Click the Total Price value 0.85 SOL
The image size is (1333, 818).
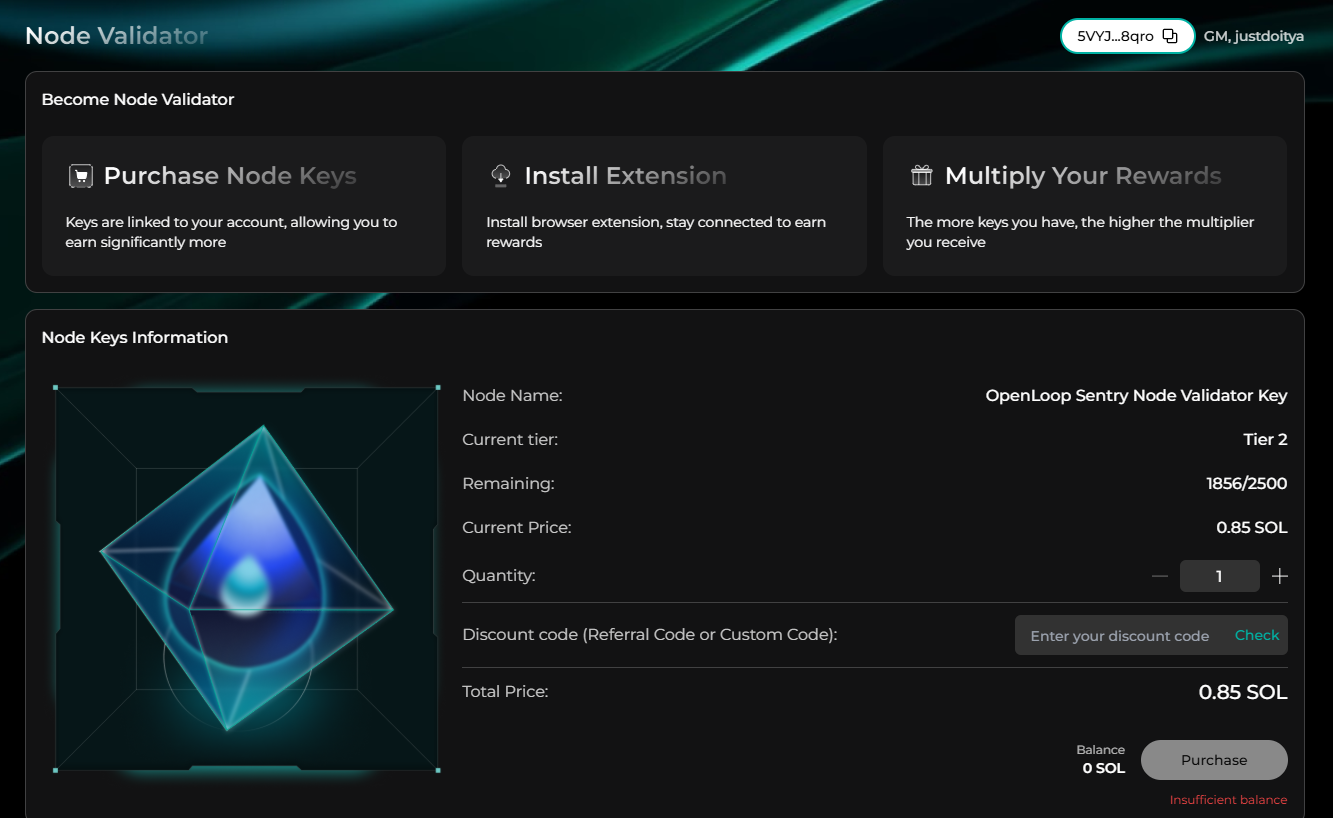[1243, 692]
